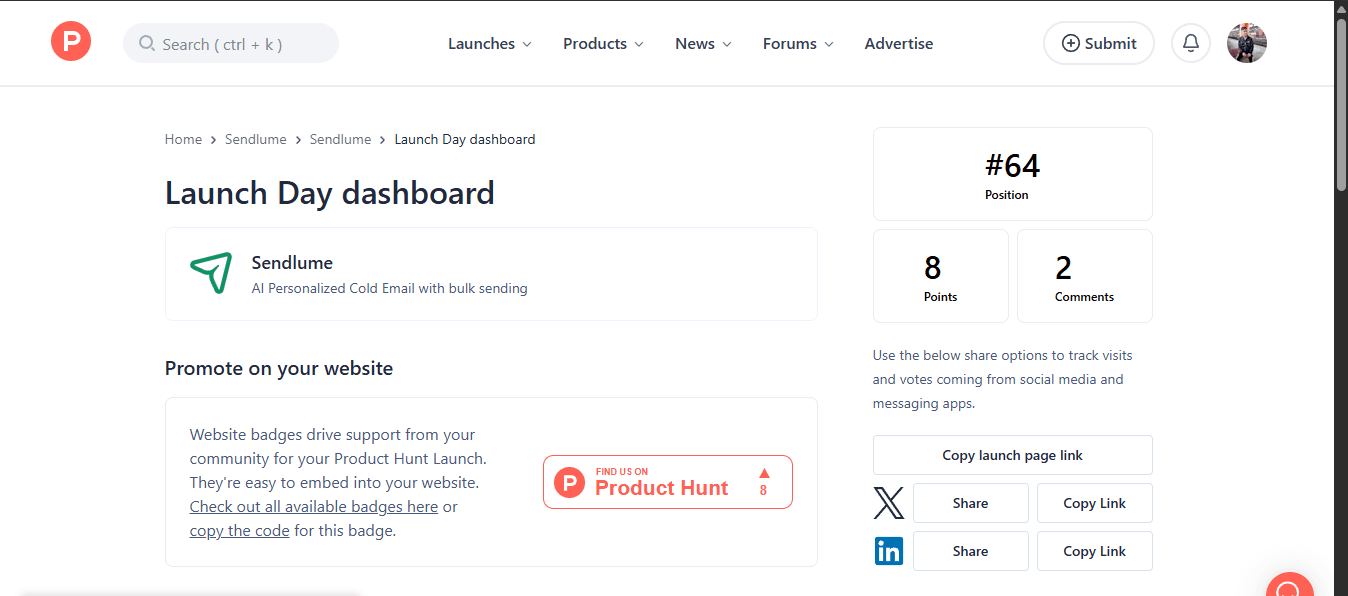
Task: Open the notifications bell
Action: click(x=1190, y=43)
